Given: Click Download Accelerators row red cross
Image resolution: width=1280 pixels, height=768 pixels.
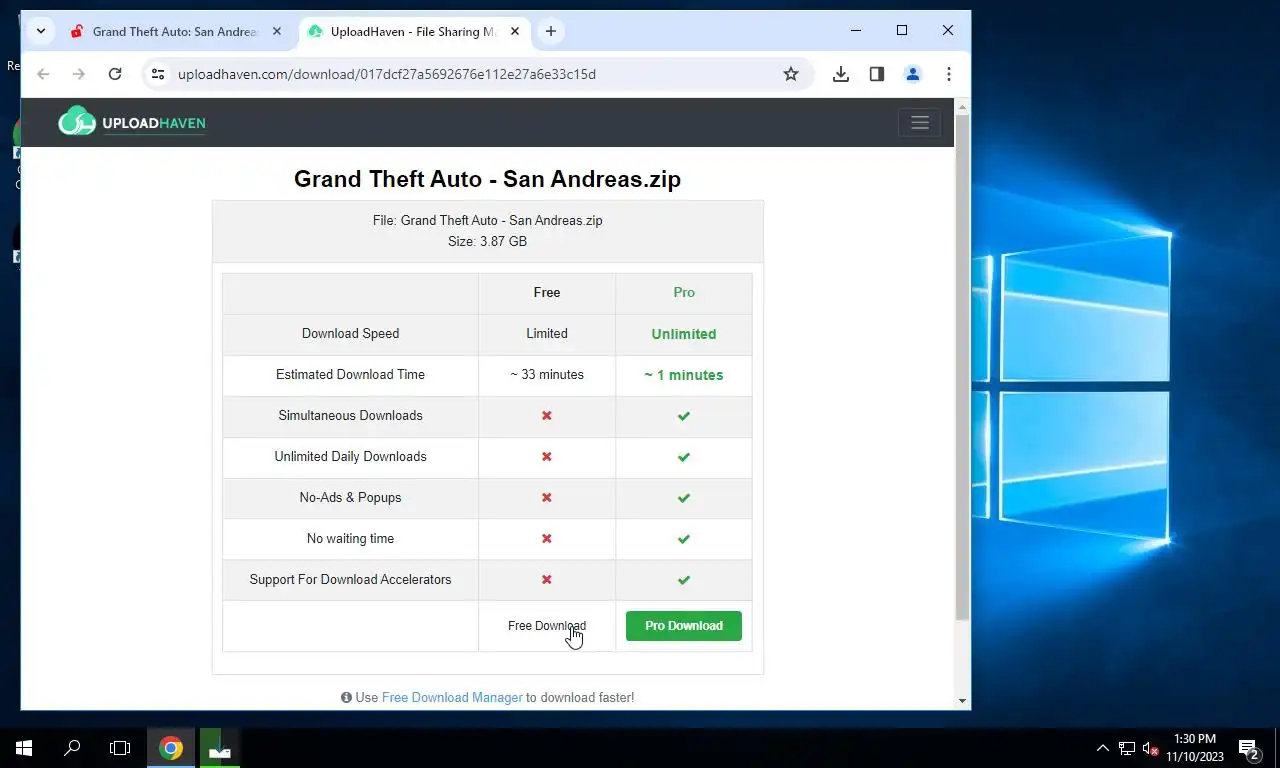Looking at the screenshot, I should click(547, 579).
